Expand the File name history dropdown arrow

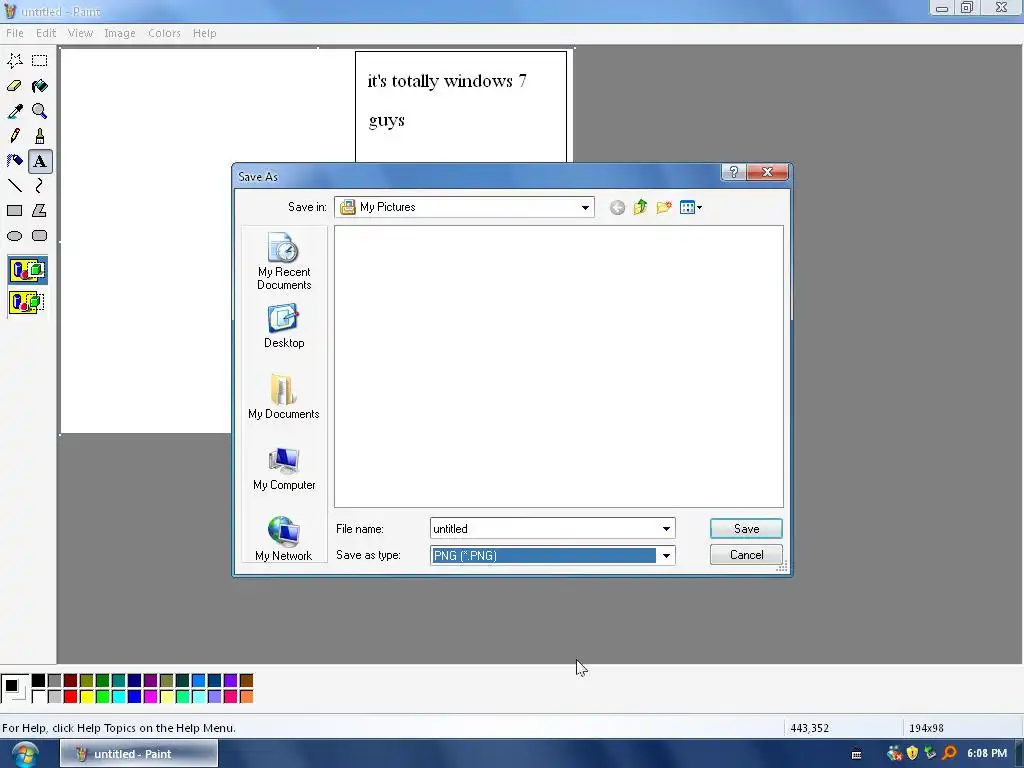coord(666,529)
